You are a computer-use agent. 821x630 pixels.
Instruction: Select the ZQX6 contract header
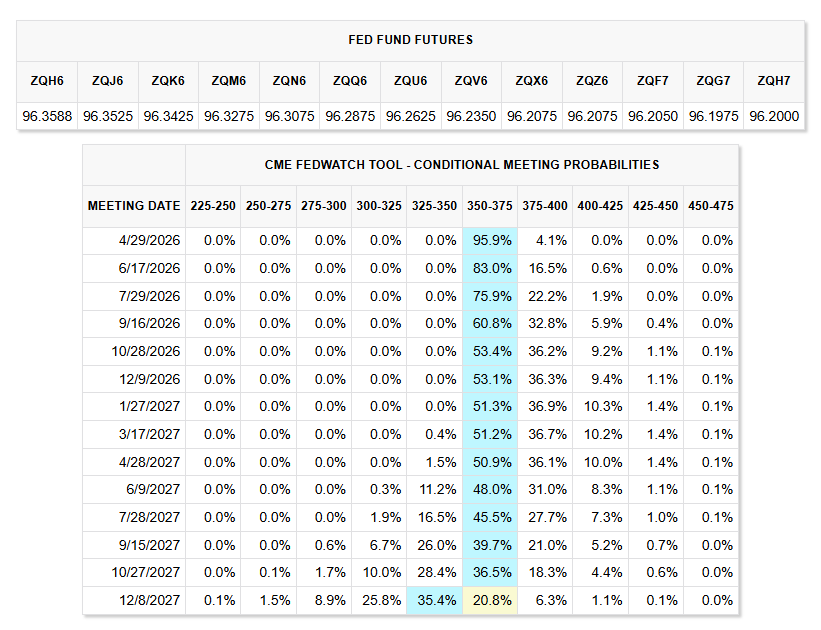[x=531, y=81]
